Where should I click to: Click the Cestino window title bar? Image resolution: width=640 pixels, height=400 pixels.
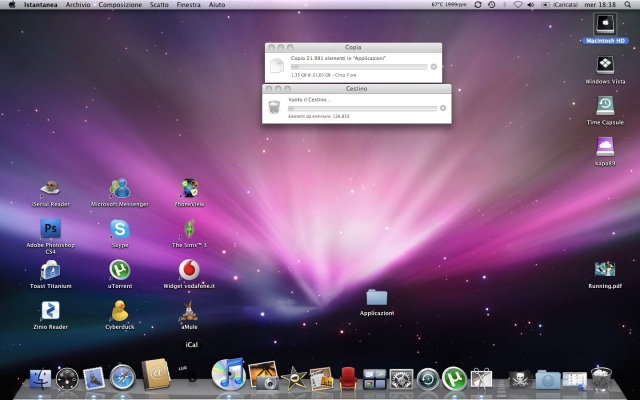[356, 89]
